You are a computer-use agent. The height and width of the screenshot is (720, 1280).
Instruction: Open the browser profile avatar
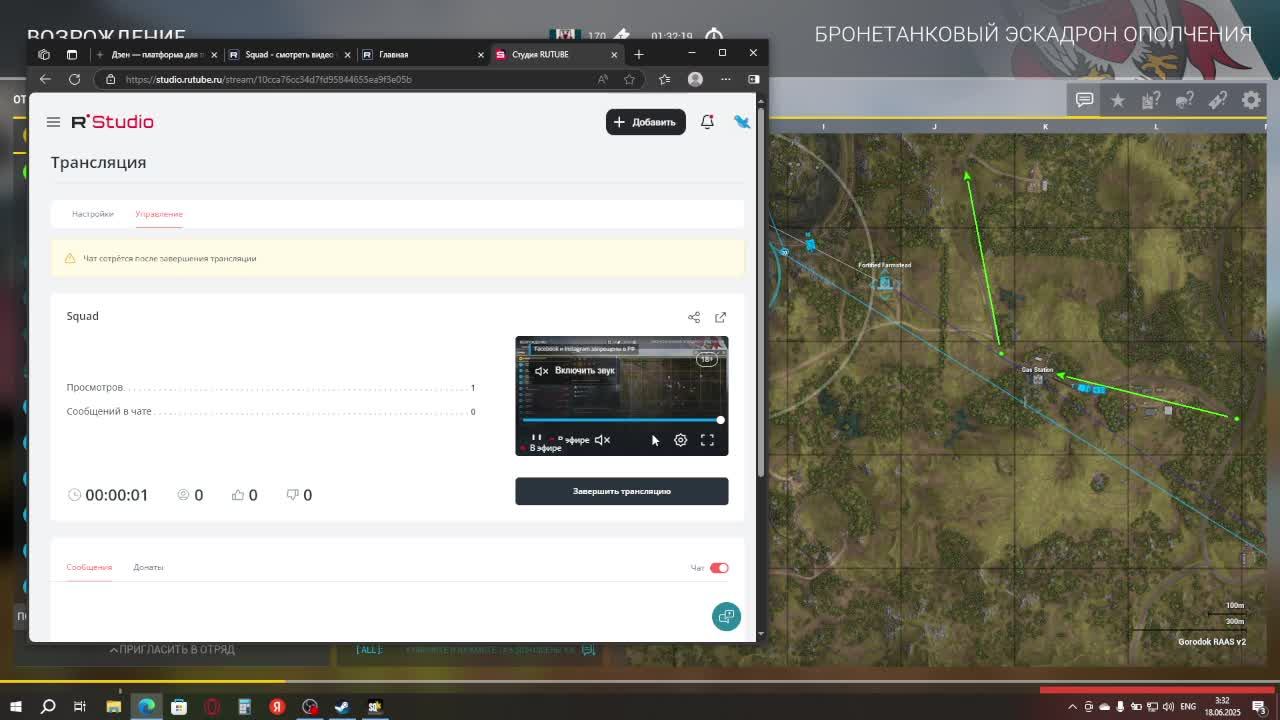click(x=695, y=79)
